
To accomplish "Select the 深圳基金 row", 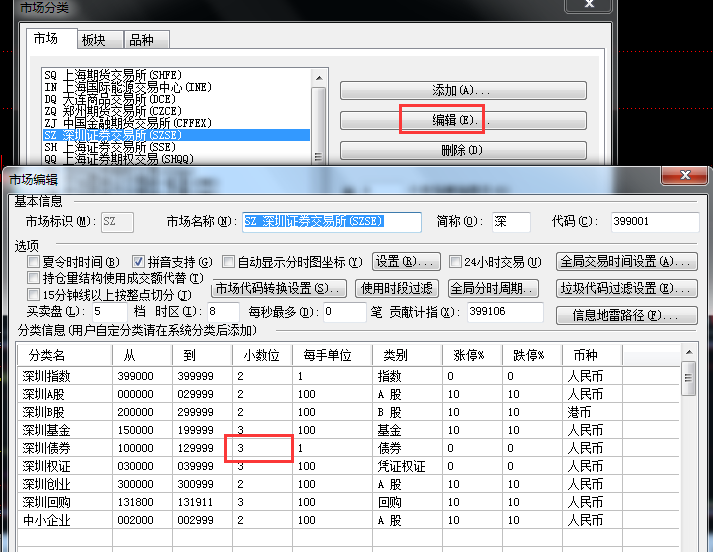I will (349, 430).
